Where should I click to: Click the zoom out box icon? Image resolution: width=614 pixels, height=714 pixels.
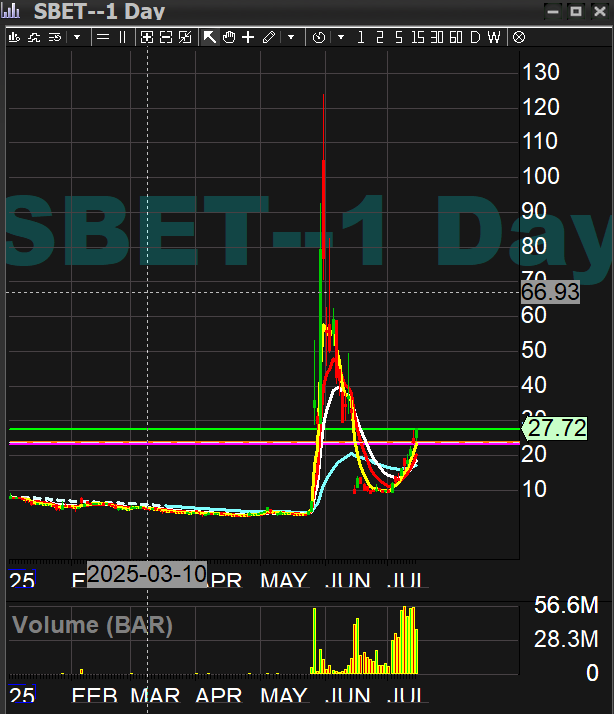pyautogui.click(x=166, y=37)
